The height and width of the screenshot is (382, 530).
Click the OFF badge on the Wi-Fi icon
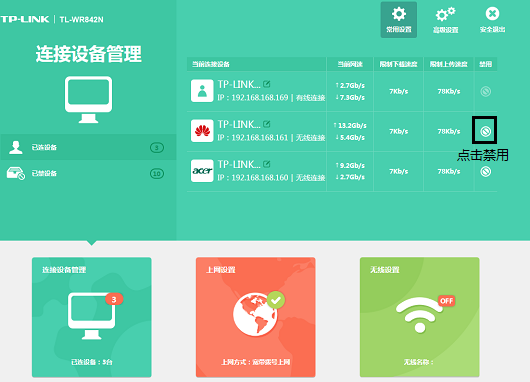[447, 301]
